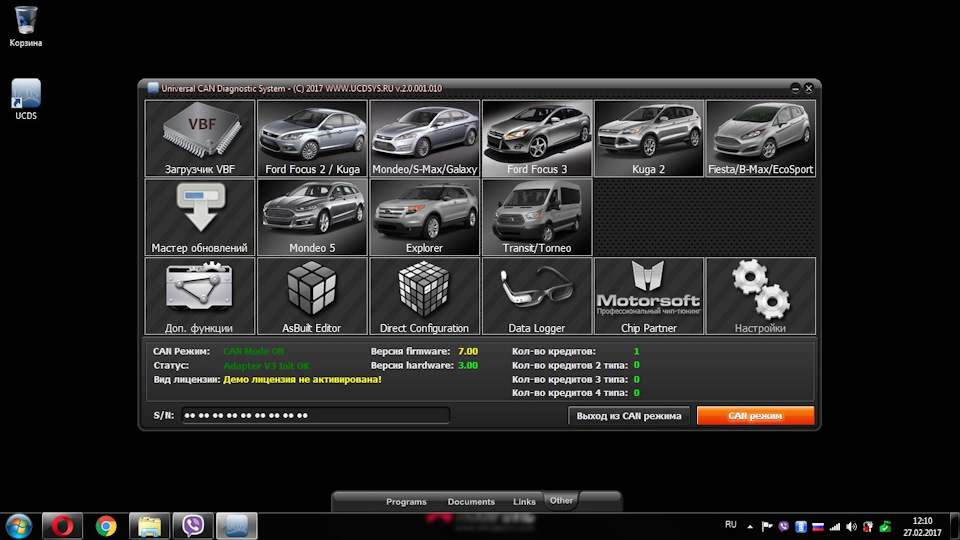Open the Windows Start menu
Viewport: 960px width, 540px height.
[19, 526]
